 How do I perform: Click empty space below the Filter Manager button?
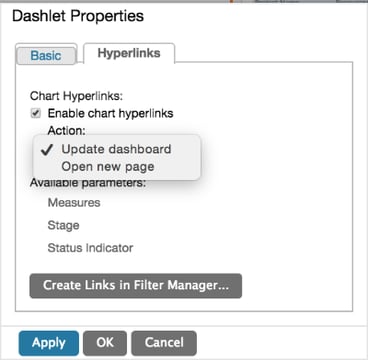click(x=183, y=305)
